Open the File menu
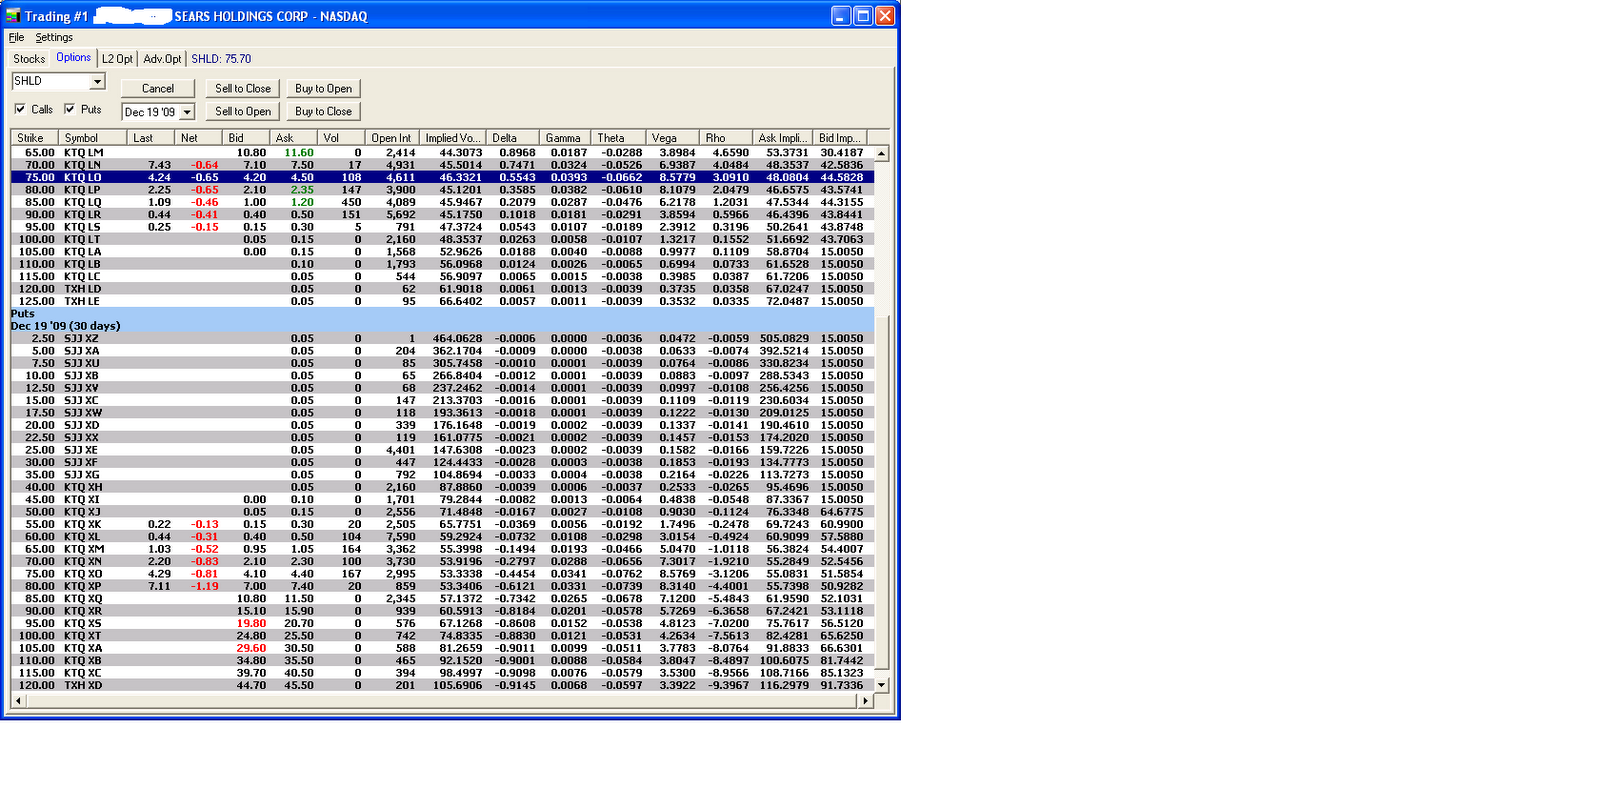Screen dimensions: 1600x789 click(x=17, y=37)
